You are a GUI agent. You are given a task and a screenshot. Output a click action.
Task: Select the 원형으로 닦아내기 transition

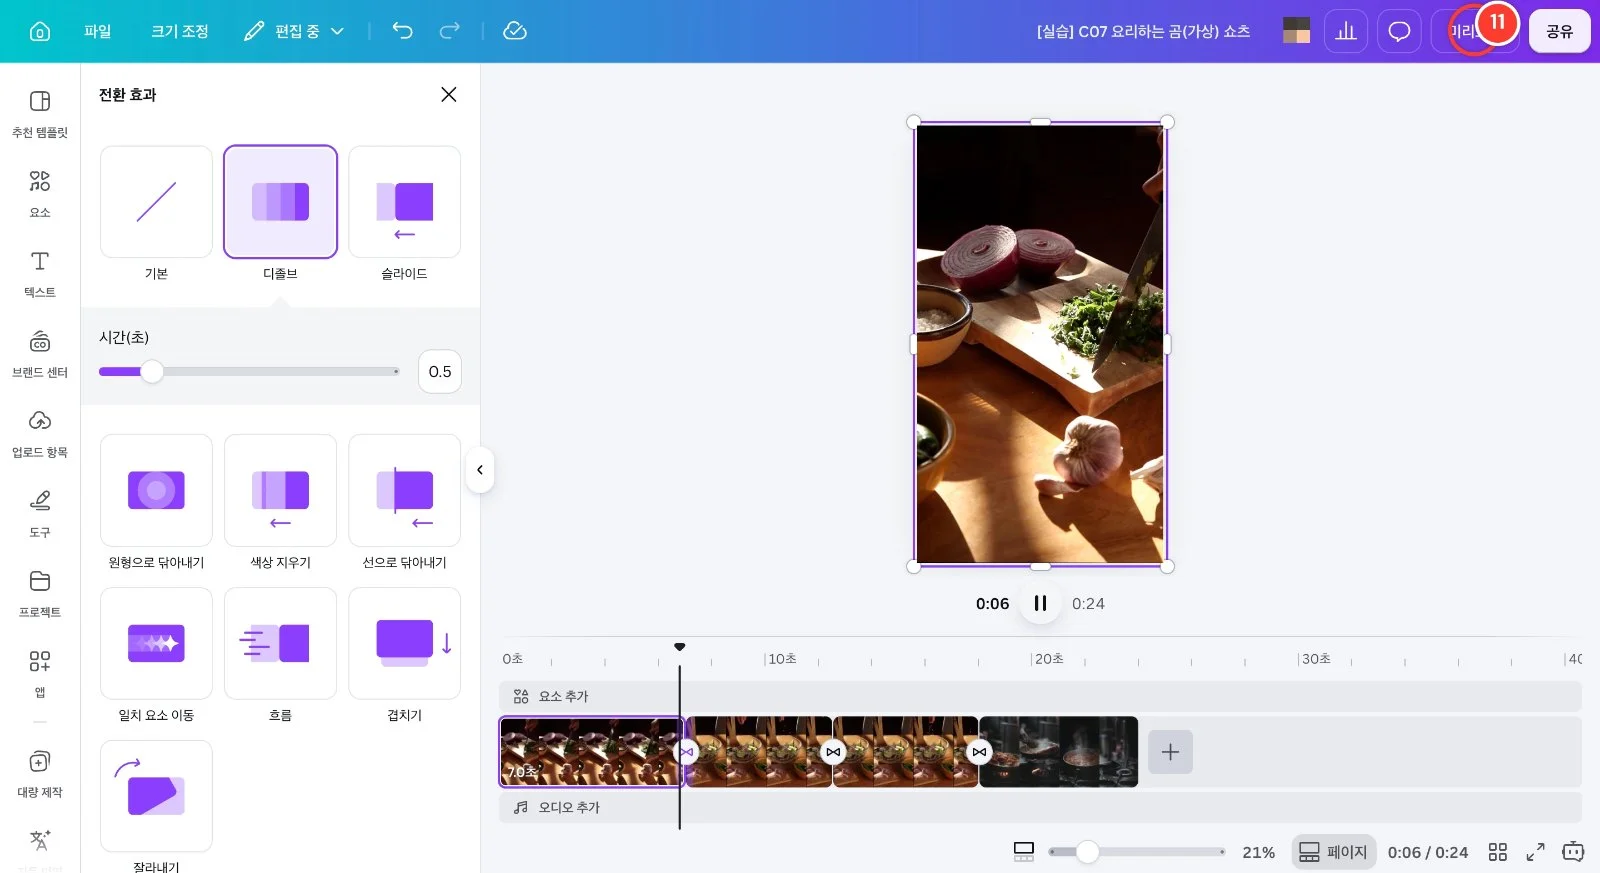point(156,490)
